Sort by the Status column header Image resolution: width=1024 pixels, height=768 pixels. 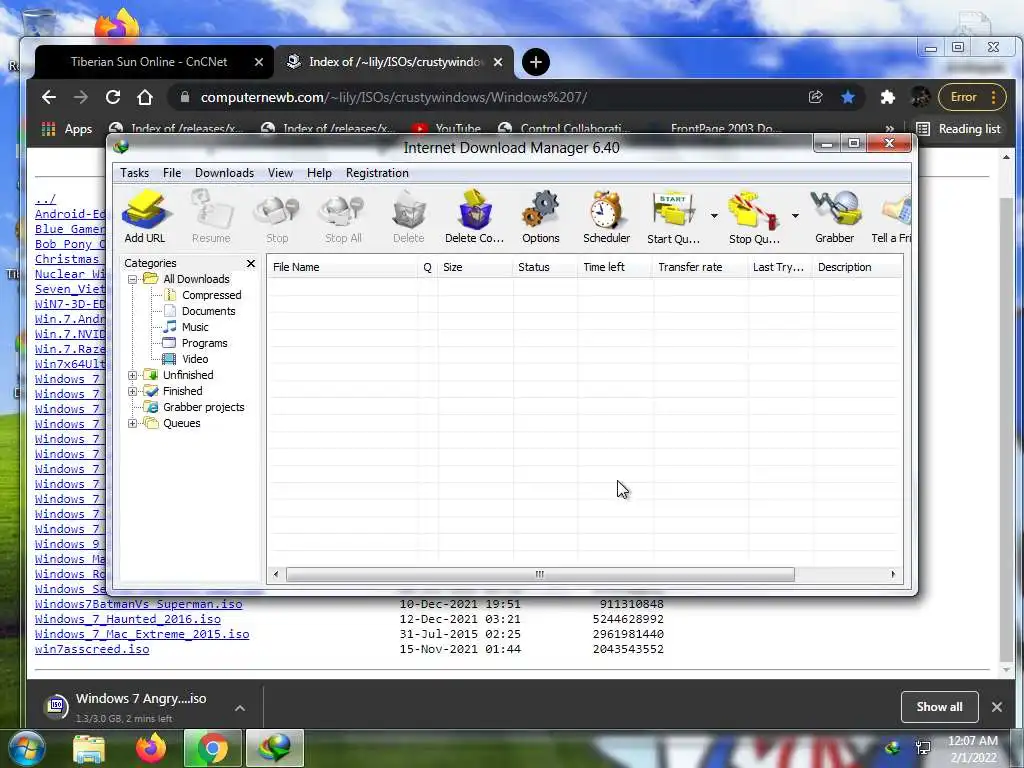(x=545, y=267)
